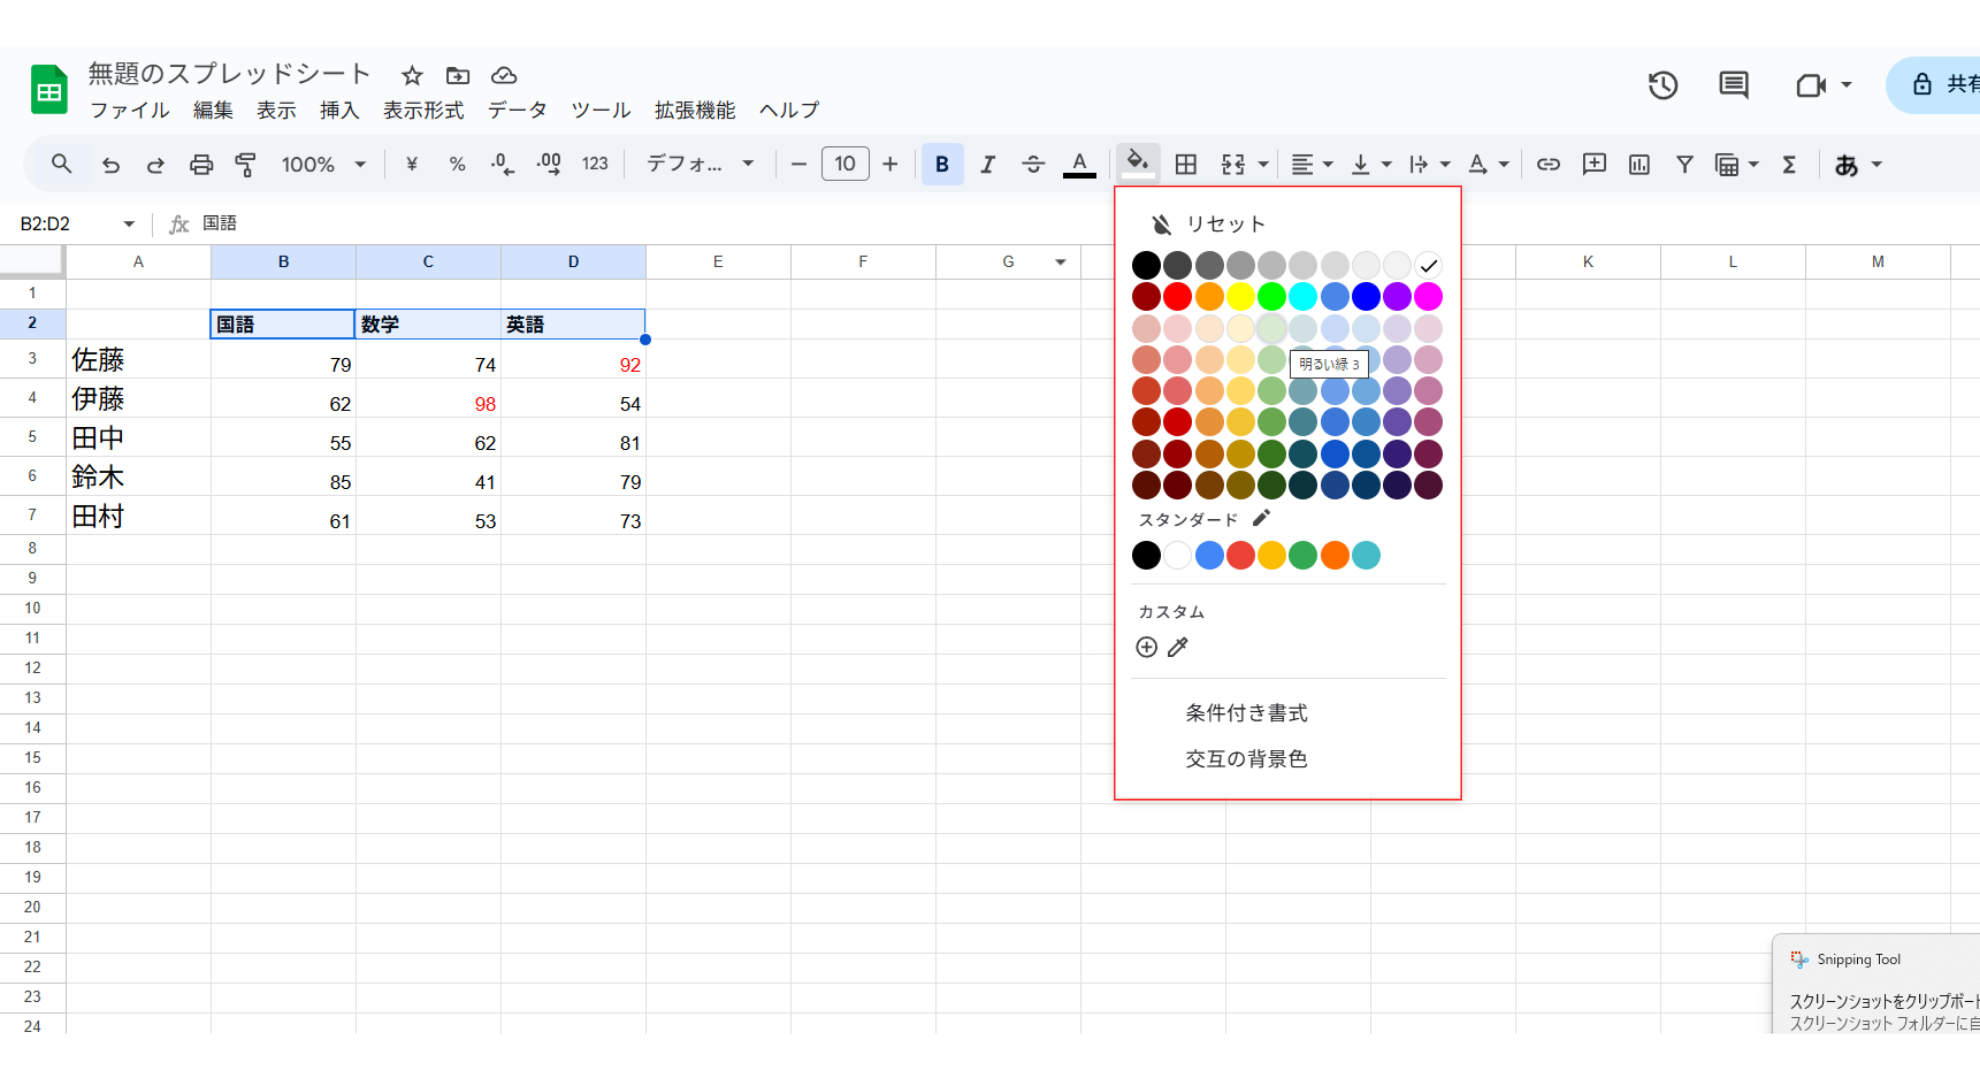
Task: Insert a link
Action: point(1548,165)
